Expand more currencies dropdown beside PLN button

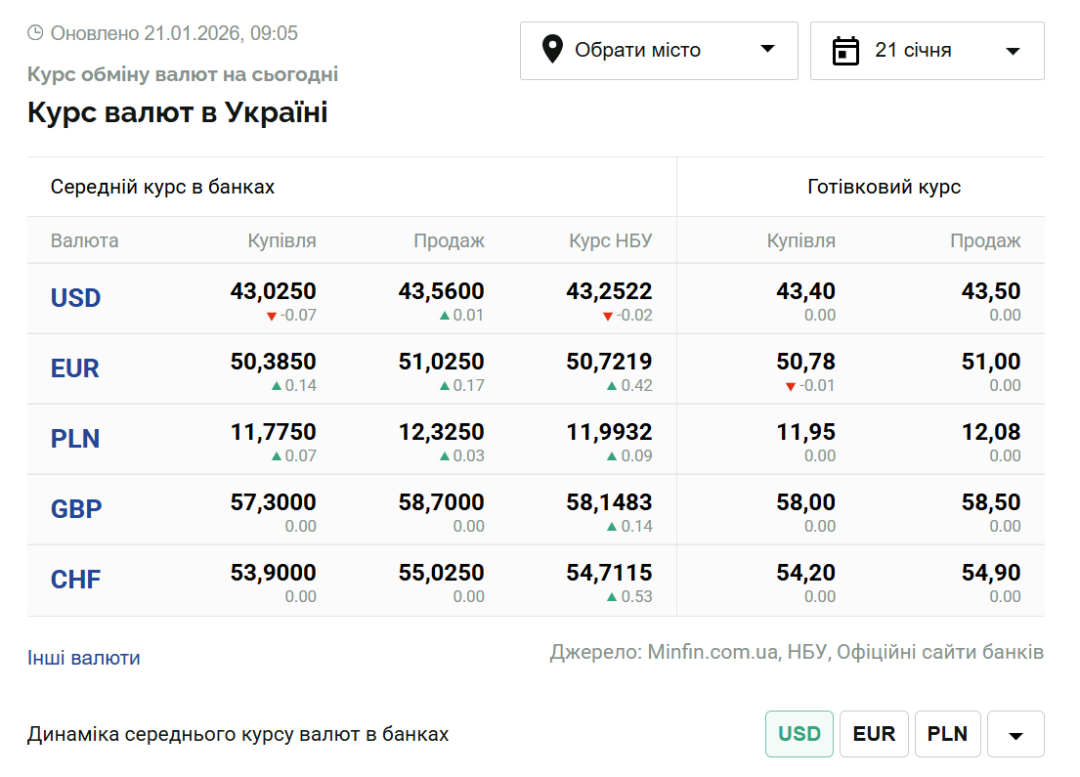tap(1015, 735)
